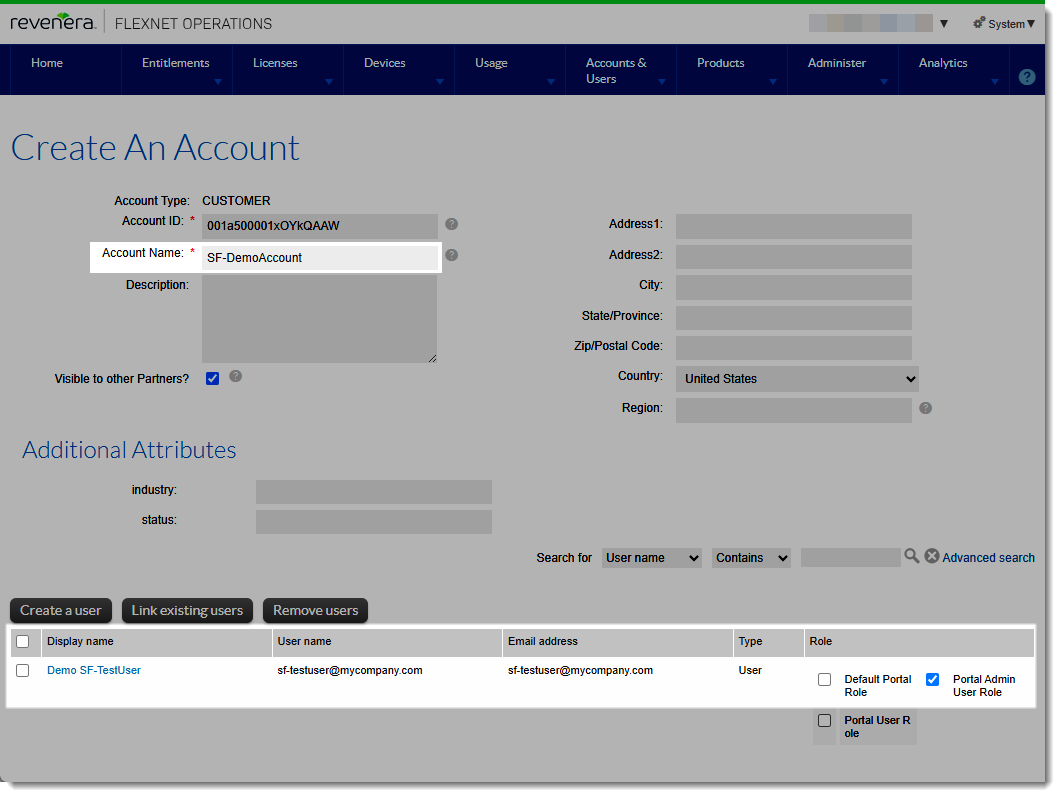Enable the Default Portal Role checkbox
Image resolution: width=1060 pixels, height=797 pixels.
pyautogui.click(x=824, y=679)
